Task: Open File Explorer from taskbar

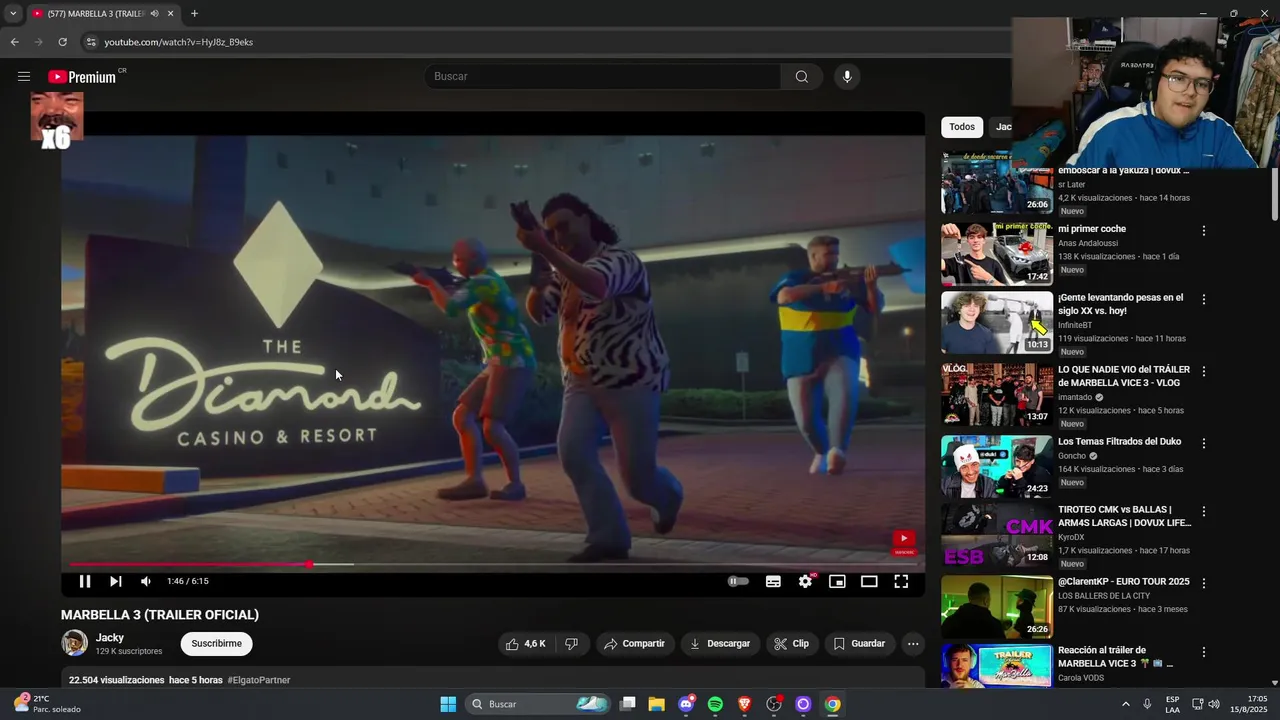Action: 656,704
